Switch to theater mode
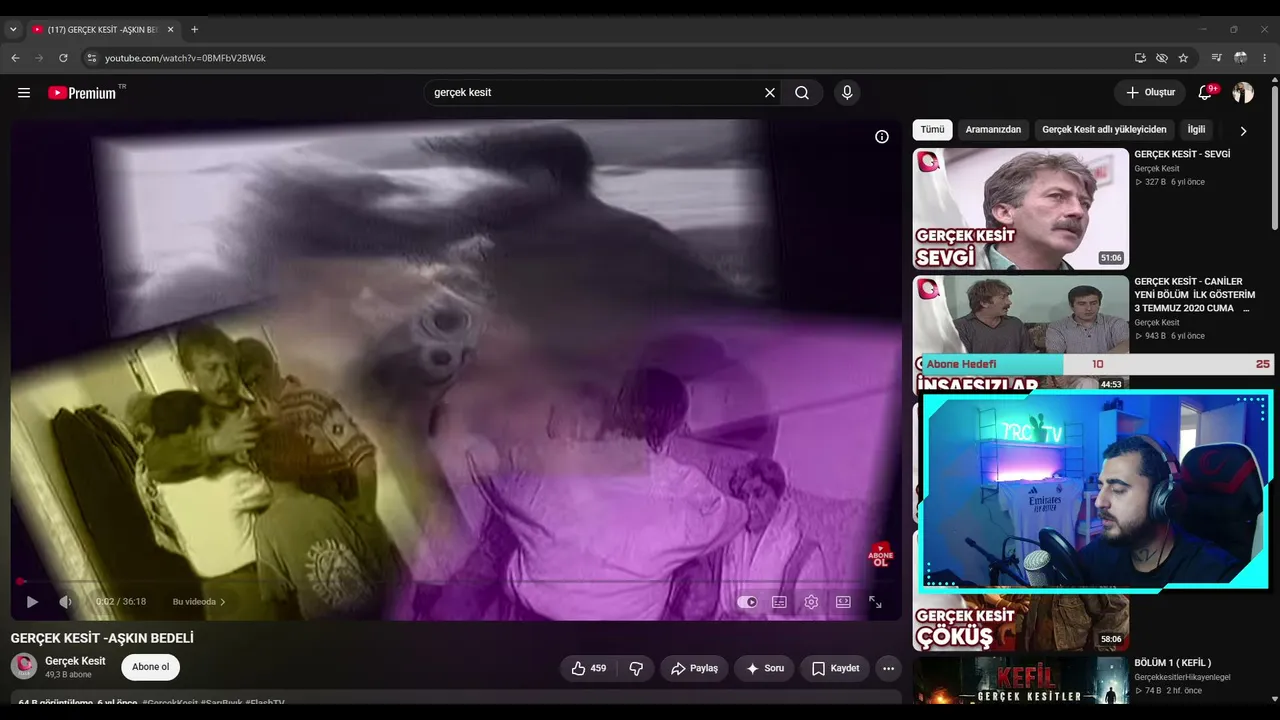The width and height of the screenshot is (1280, 720). click(x=843, y=602)
